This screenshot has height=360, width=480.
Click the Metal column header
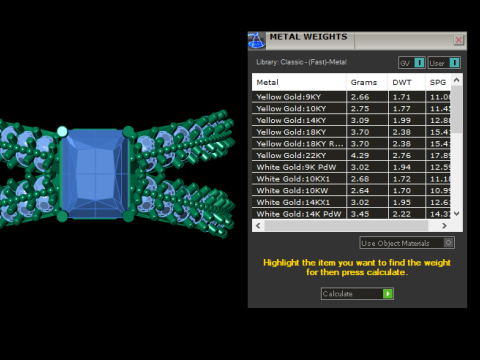pyautogui.click(x=299, y=82)
